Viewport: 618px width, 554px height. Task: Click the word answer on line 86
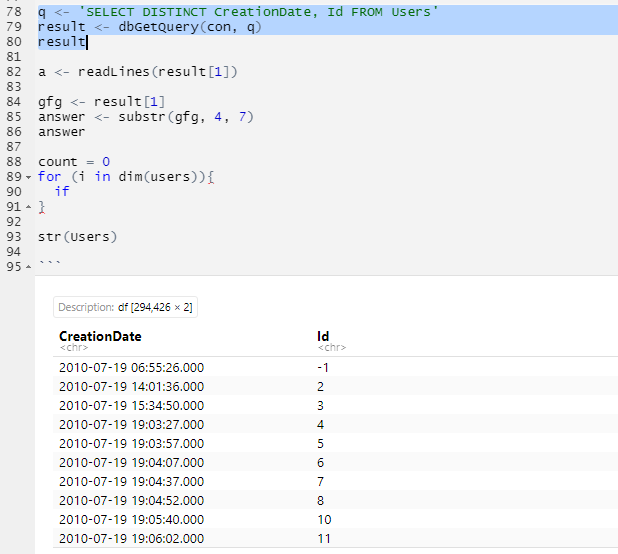coord(61,132)
